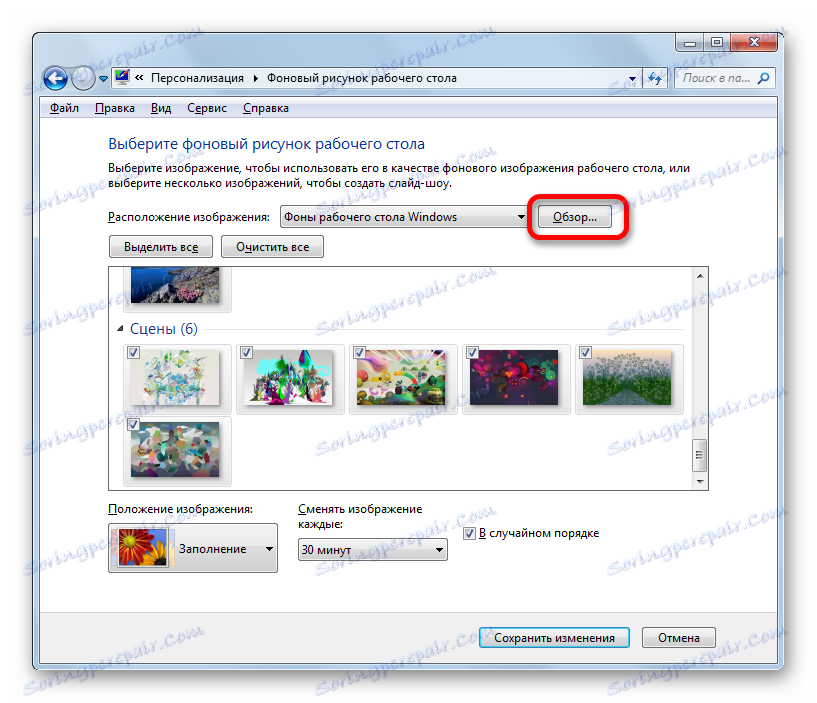Uncheck the first pastel swirls scene wallpaper
This screenshot has height=703, width=817.
pyautogui.click(x=134, y=353)
